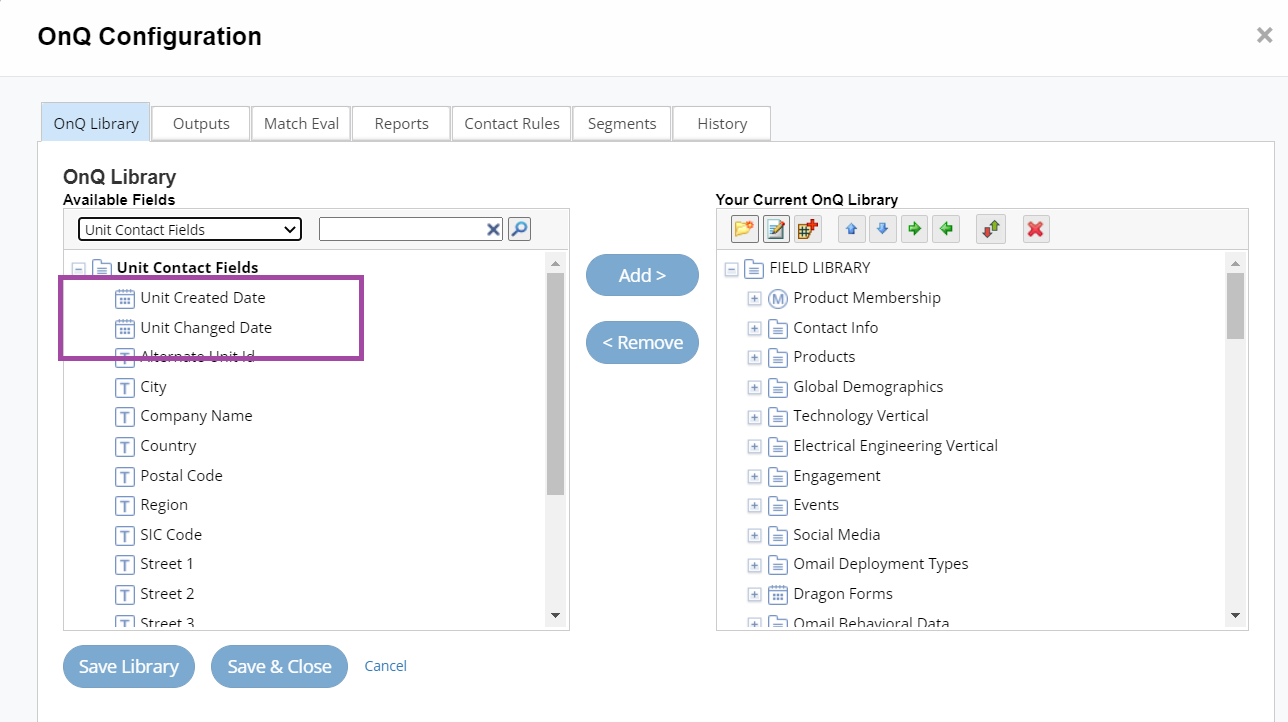This screenshot has width=1288, height=722.
Task: Collapse the Unit Contact Fields tree
Action: click(79, 268)
